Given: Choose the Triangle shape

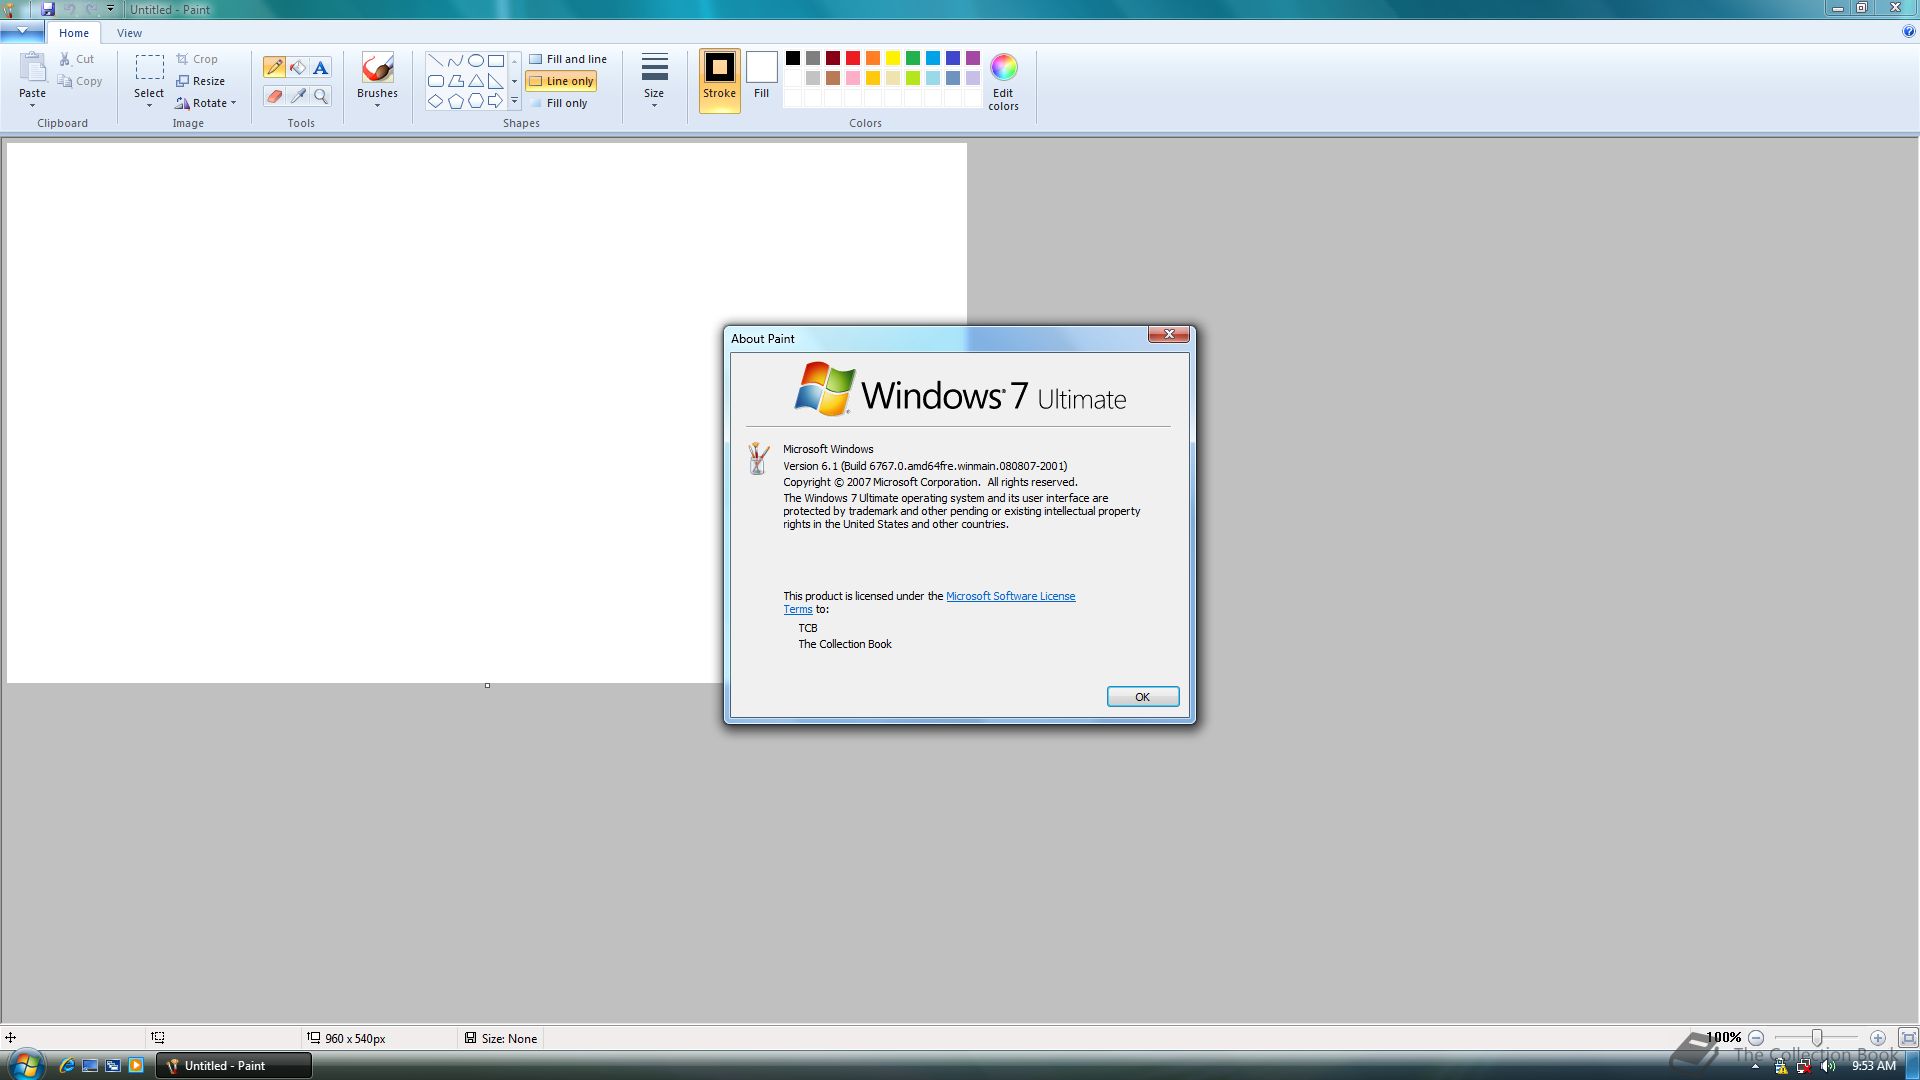Looking at the screenshot, I should pyautogui.click(x=476, y=81).
